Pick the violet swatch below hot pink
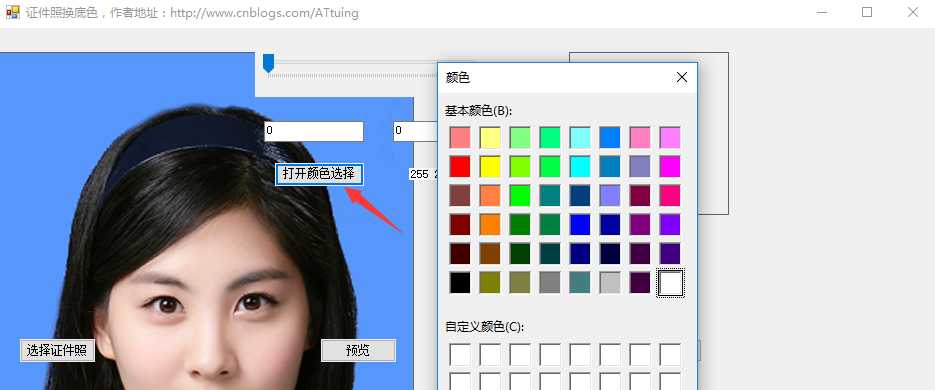Viewport: 935px width, 390px height. tap(670, 225)
